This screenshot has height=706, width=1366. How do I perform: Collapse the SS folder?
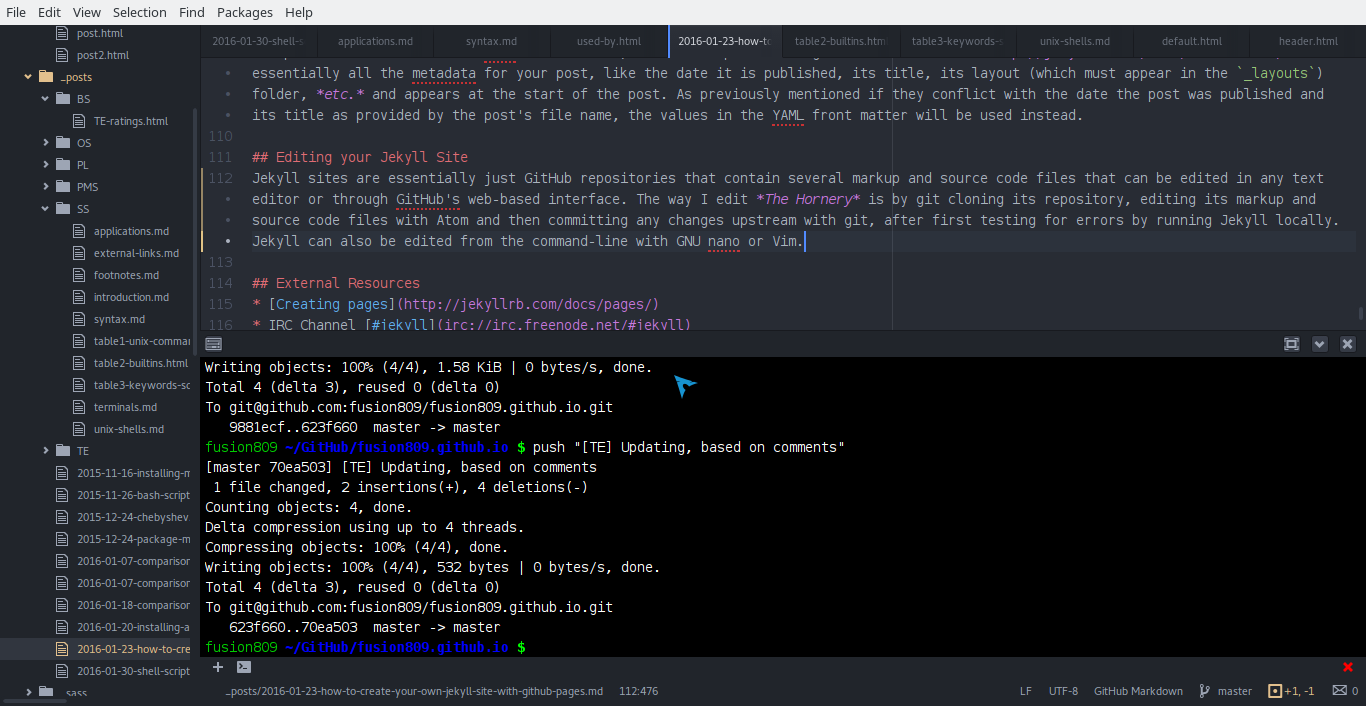pos(82,209)
